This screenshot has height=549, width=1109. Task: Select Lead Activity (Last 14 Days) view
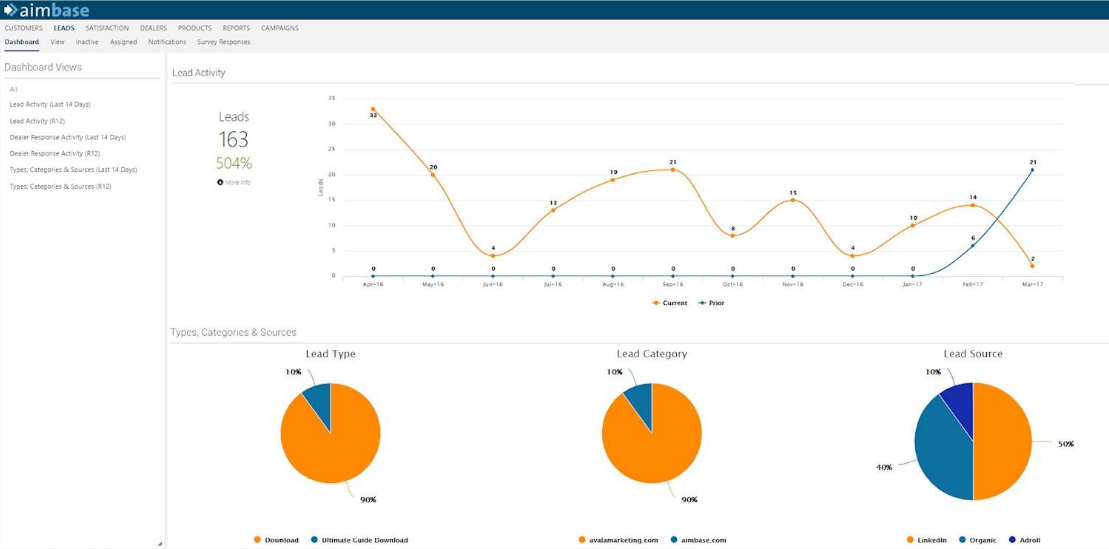tap(50, 104)
